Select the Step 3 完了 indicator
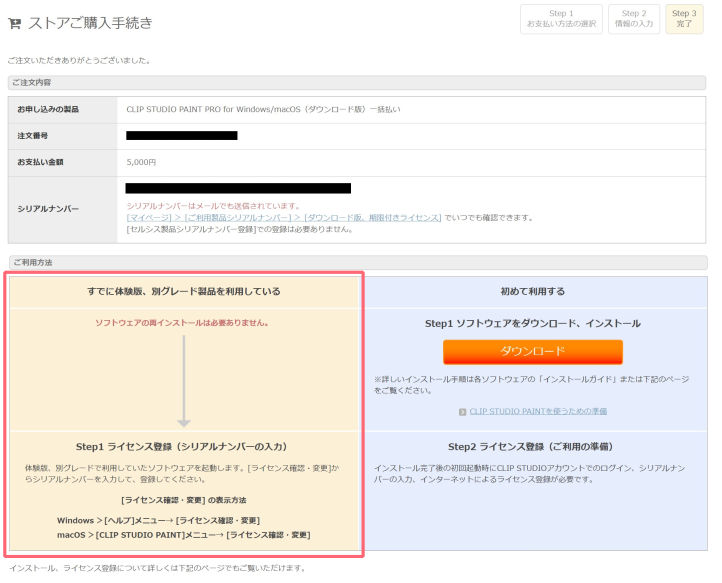Screen dimensions: 722x583 point(684,19)
